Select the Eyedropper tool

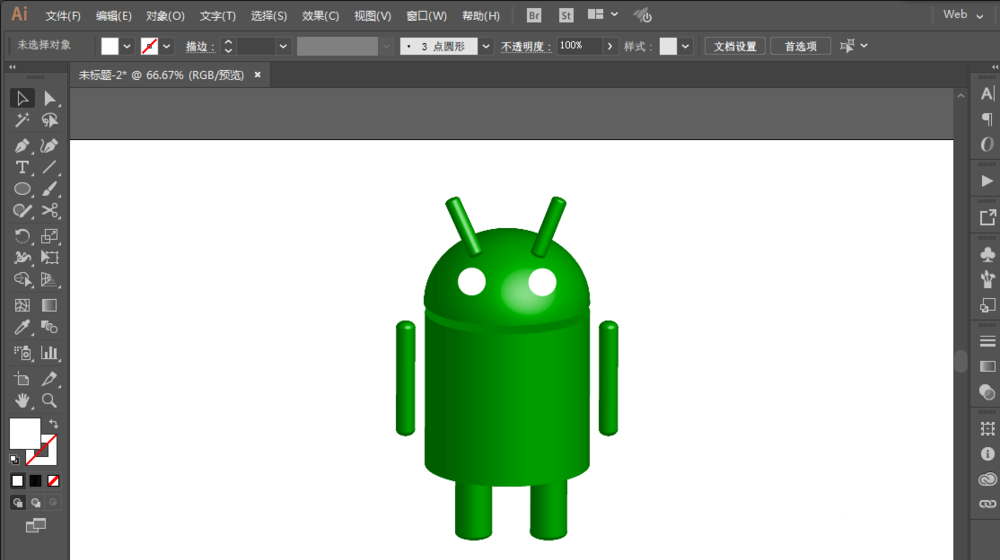(22, 327)
